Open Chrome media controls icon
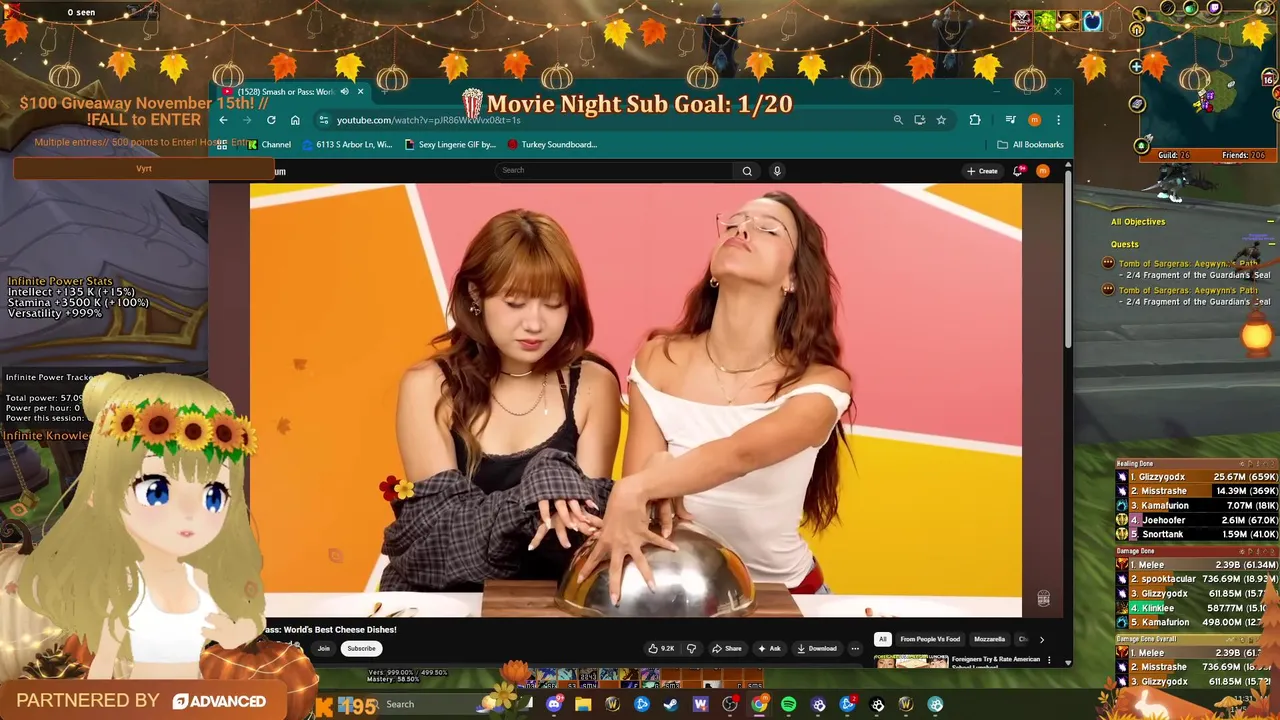The height and width of the screenshot is (720, 1280). tap(1010, 120)
